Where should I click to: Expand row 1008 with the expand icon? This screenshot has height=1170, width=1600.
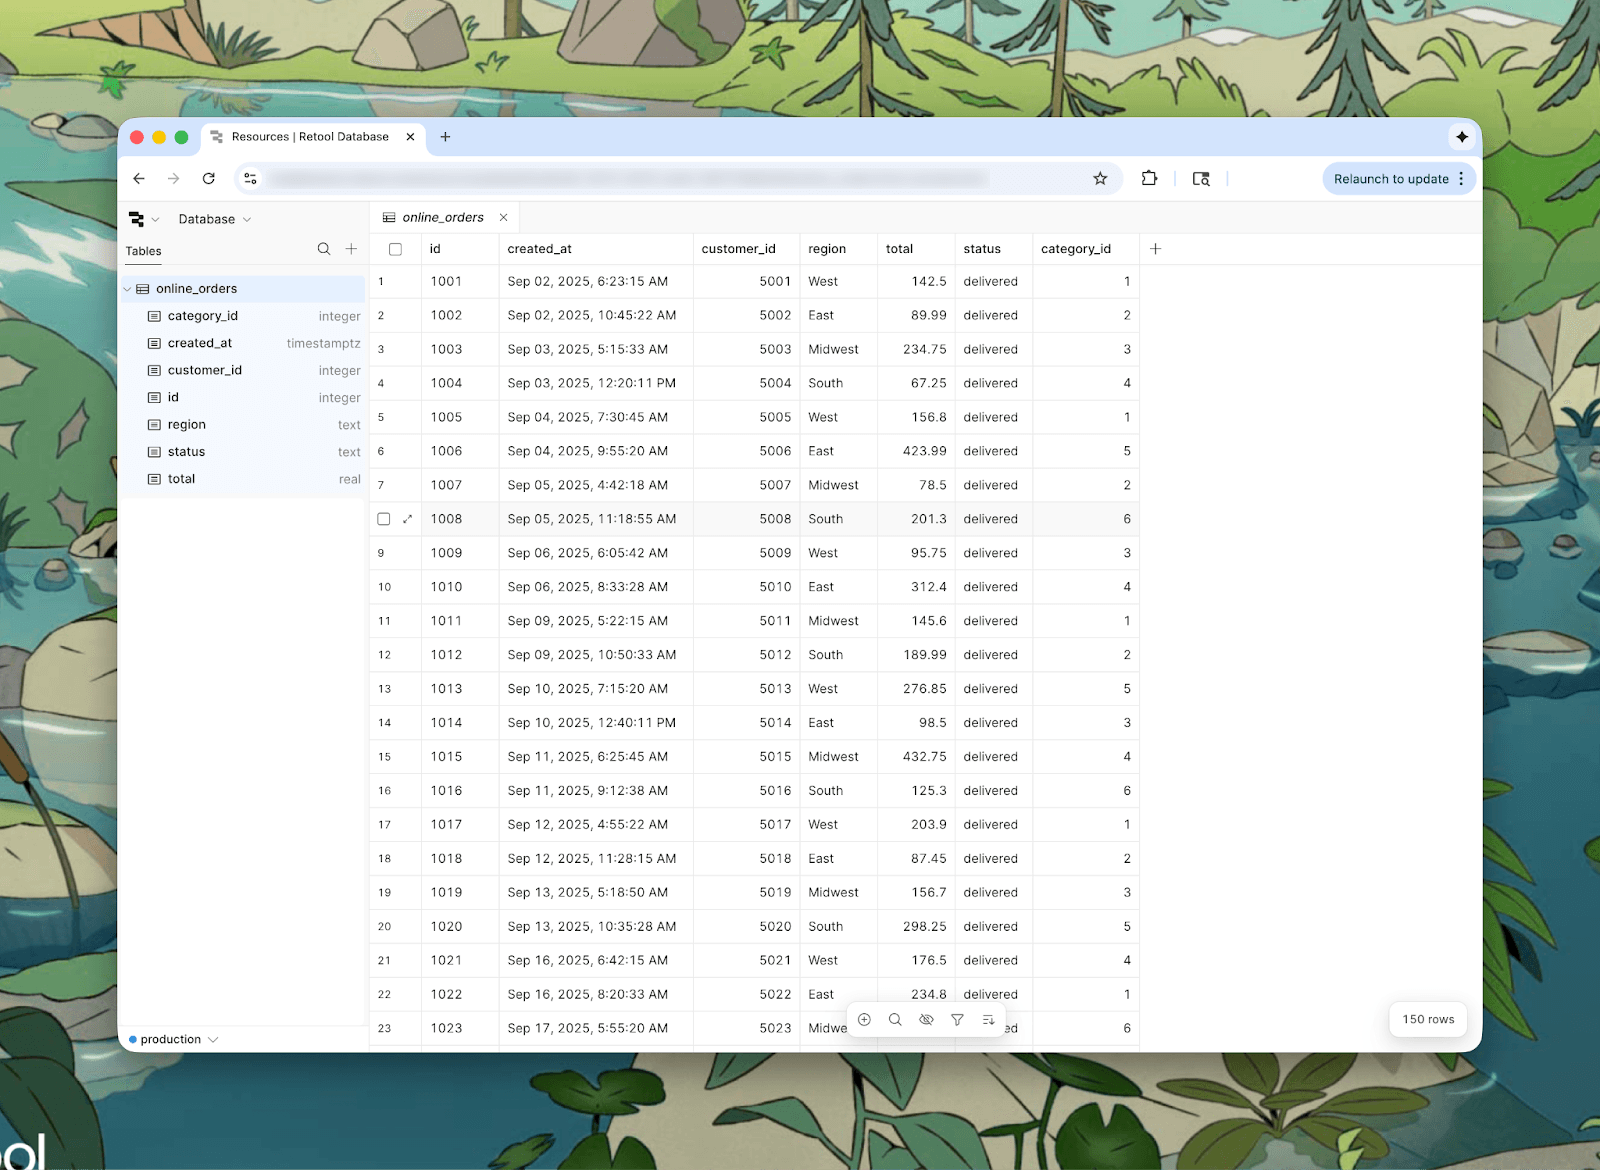click(x=407, y=519)
